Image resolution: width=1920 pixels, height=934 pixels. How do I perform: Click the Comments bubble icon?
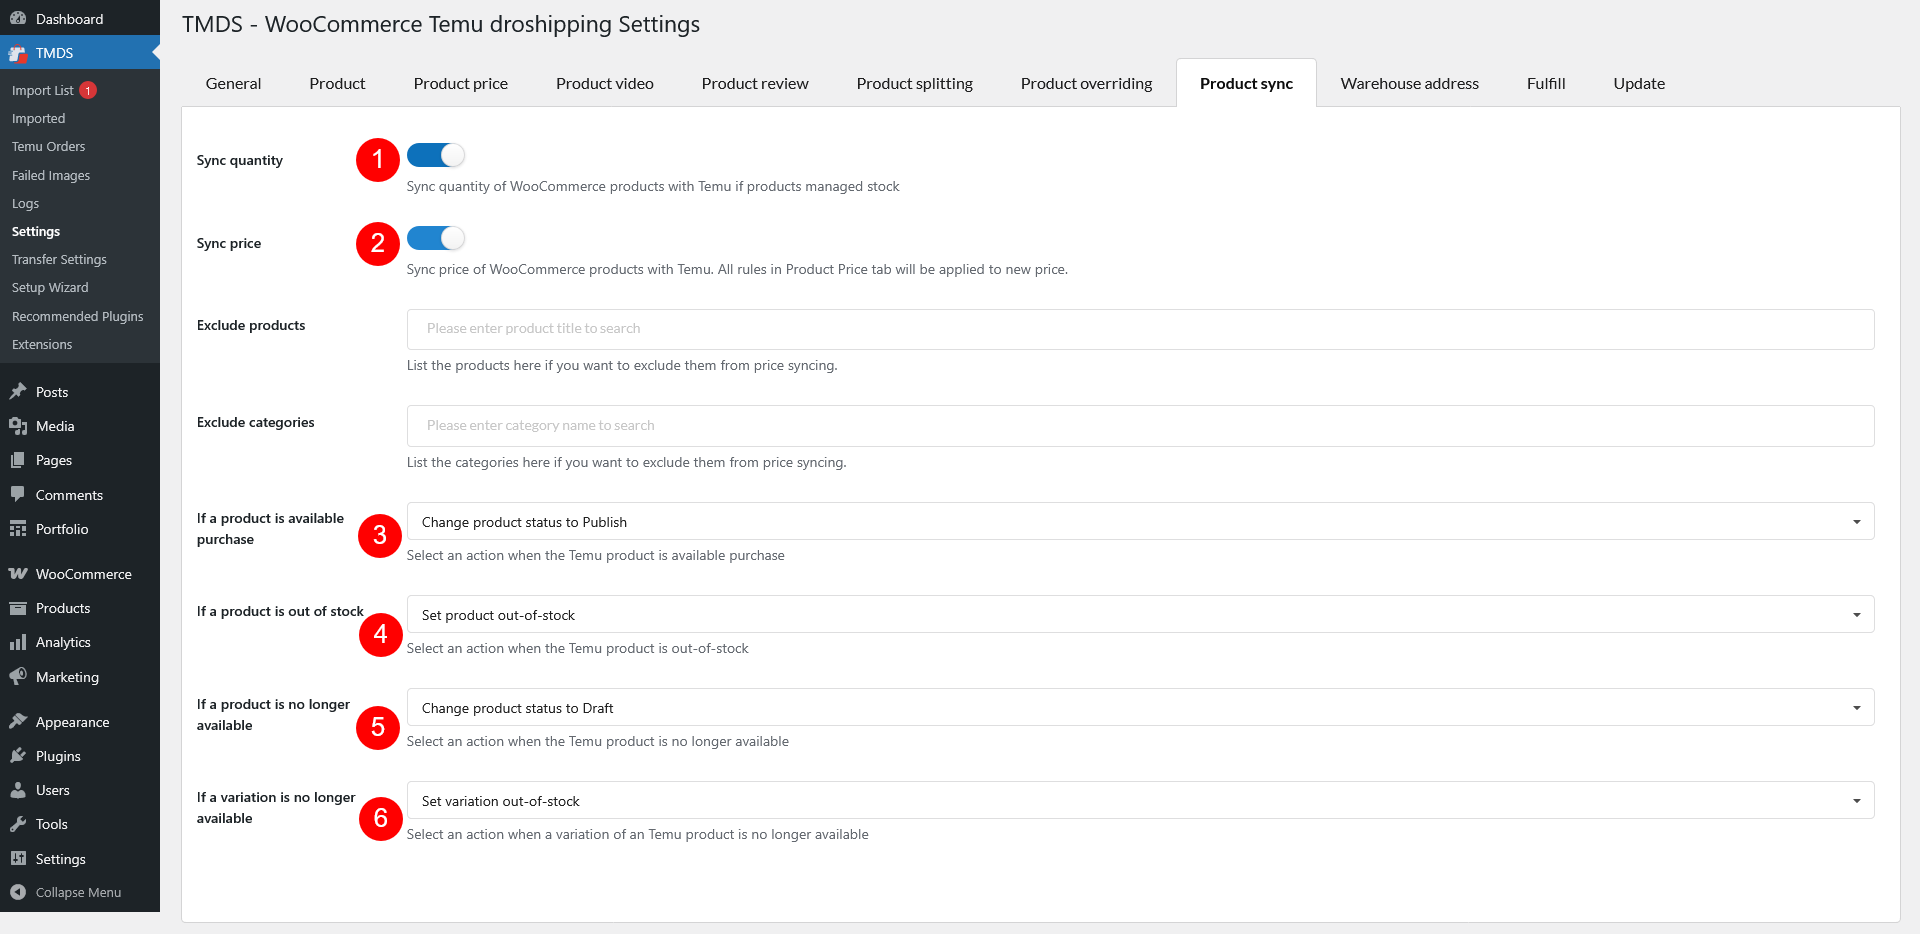[18, 494]
